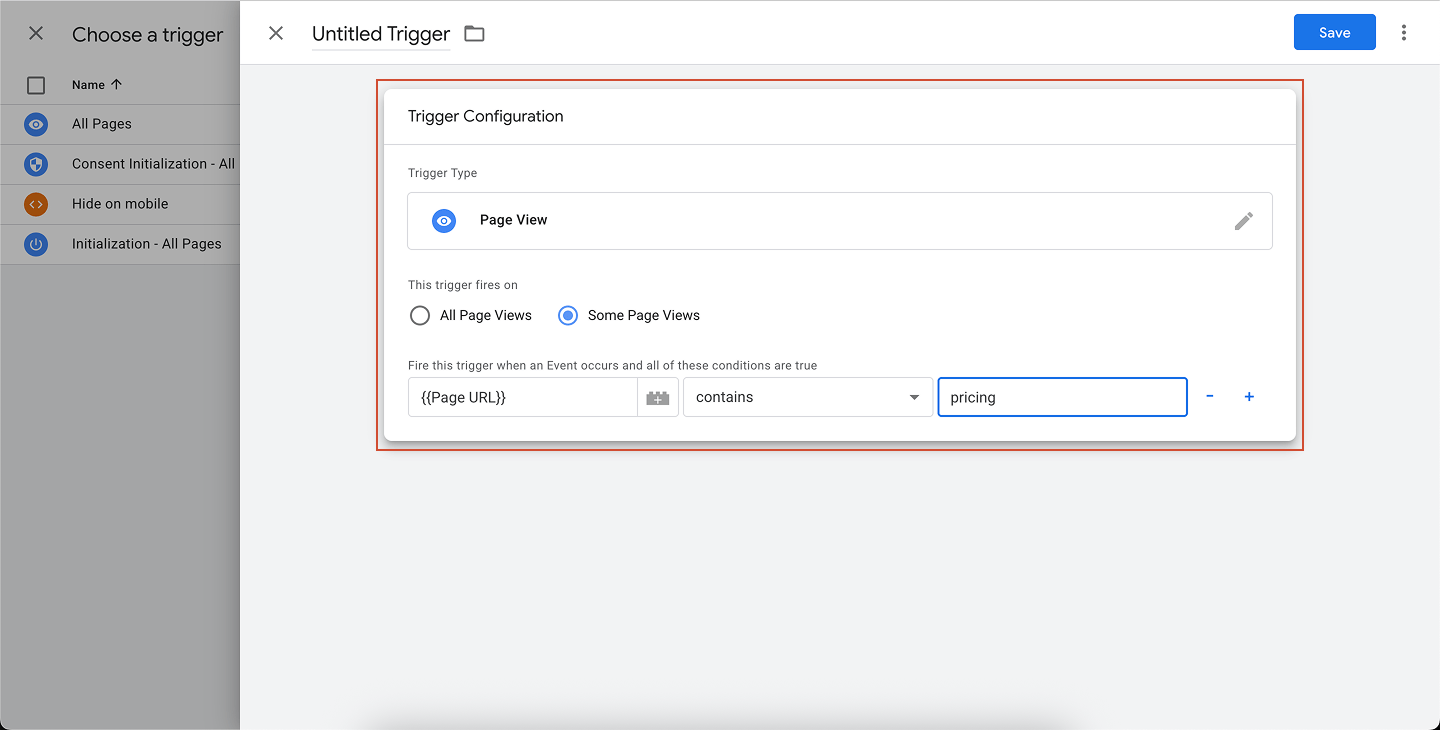Select the Some Page Views radio

[x=568, y=316]
